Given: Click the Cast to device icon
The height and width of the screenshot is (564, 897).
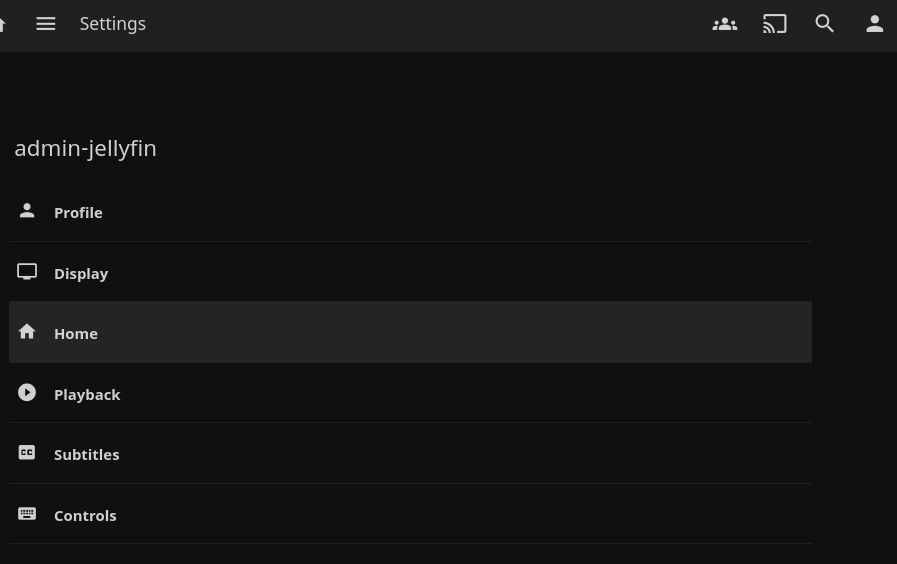Looking at the screenshot, I should click(775, 24).
